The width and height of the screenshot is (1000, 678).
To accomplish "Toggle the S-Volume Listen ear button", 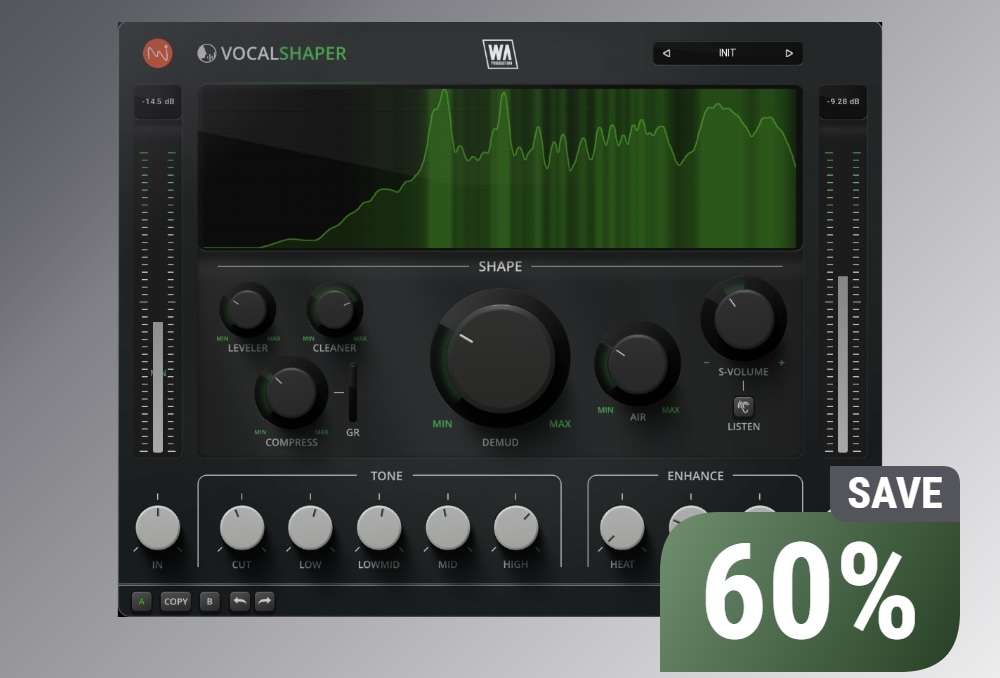I will 743,407.
